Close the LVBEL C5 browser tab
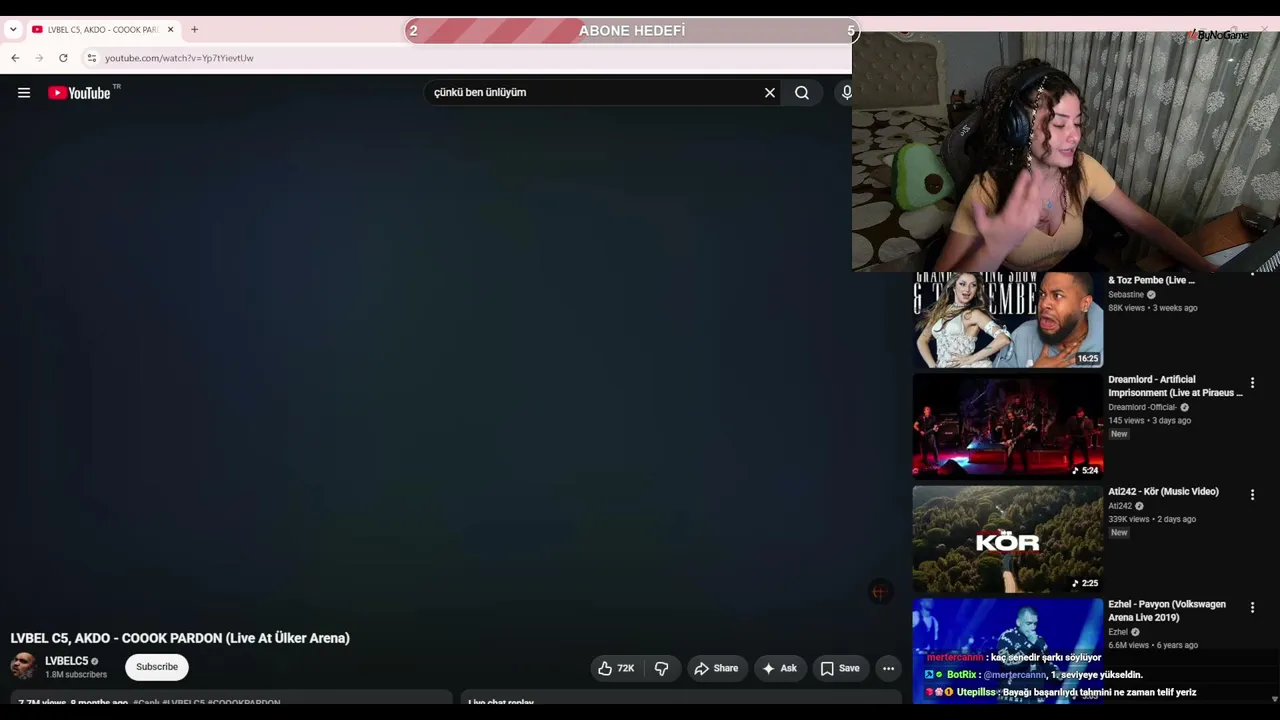Image resolution: width=1280 pixels, height=720 pixels. [x=170, y=30]
